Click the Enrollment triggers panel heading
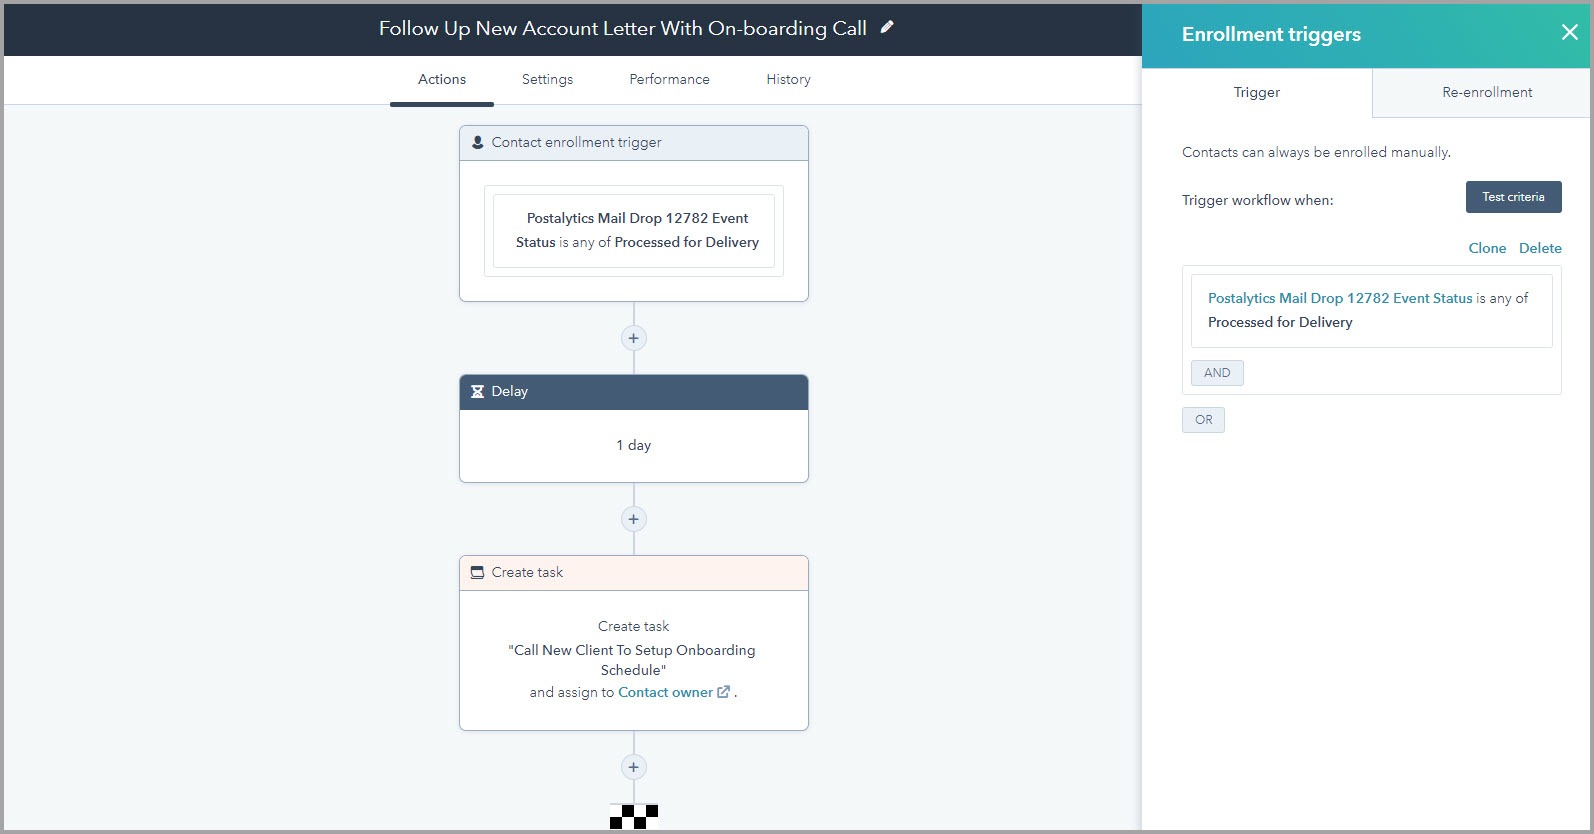The height and width of the screenshot is (834, 1594). [1271, 34]
